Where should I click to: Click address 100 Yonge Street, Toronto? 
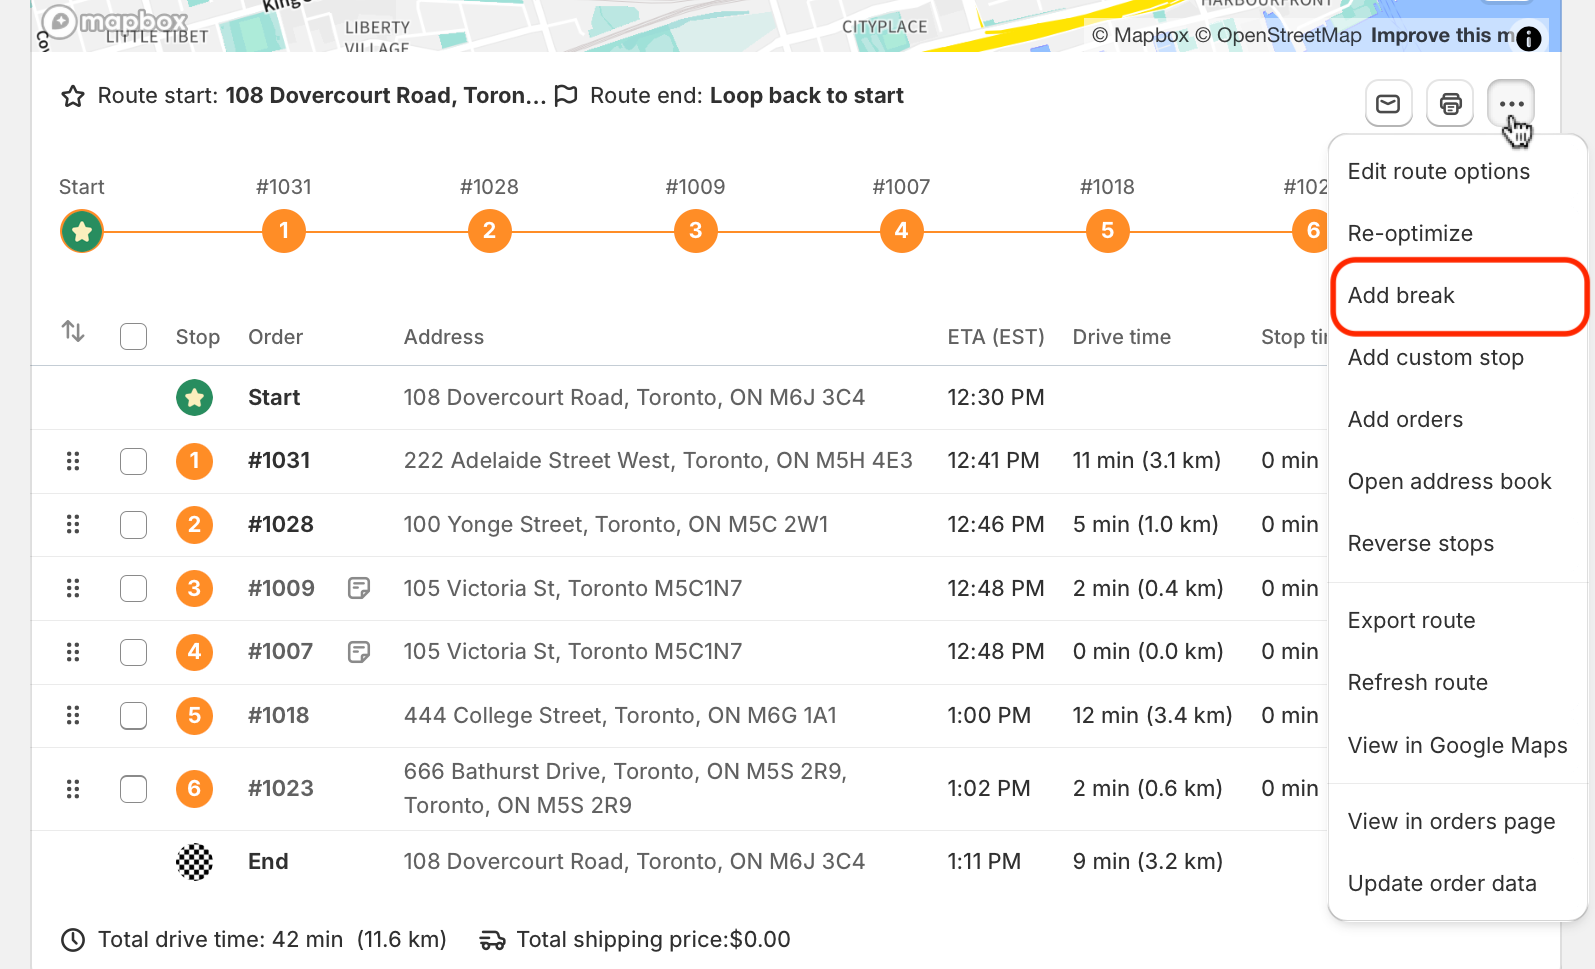click(x=616, y=525)
